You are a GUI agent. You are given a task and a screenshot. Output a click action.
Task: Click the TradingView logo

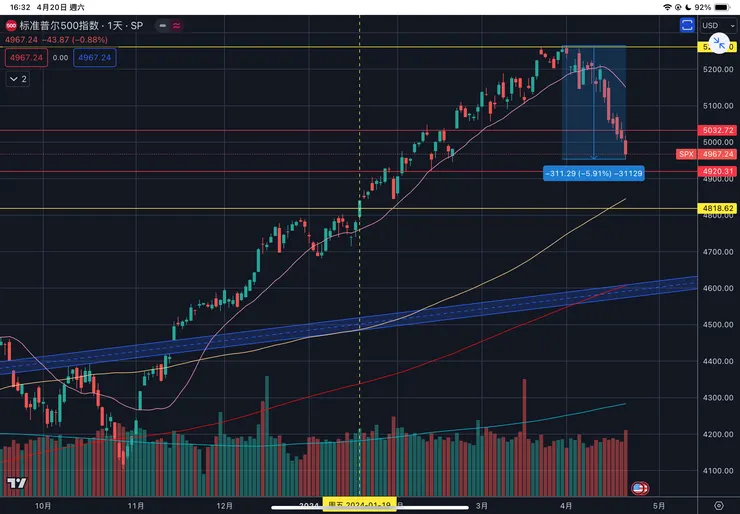(x=15, y=484)
